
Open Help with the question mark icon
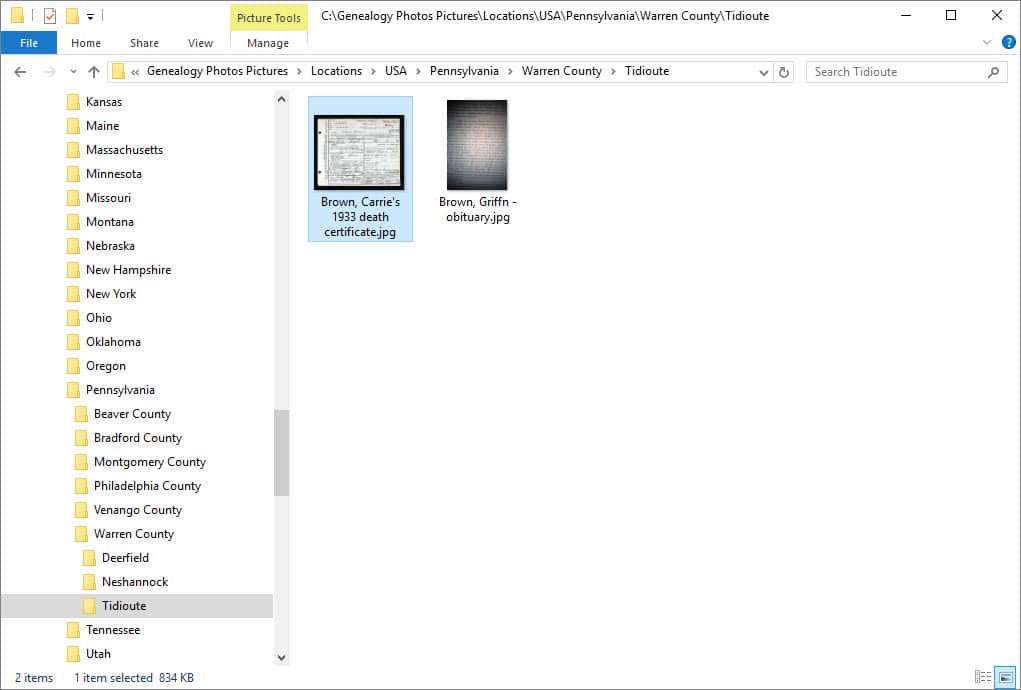[1008, 43]
